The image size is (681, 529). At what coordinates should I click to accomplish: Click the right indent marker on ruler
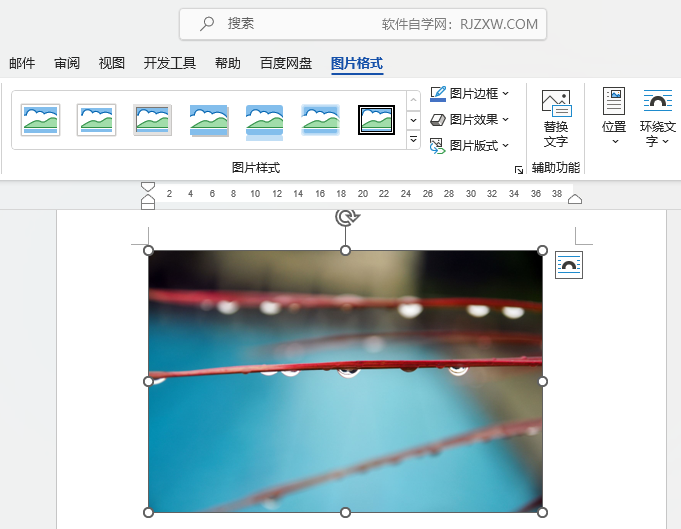(575, 199)
